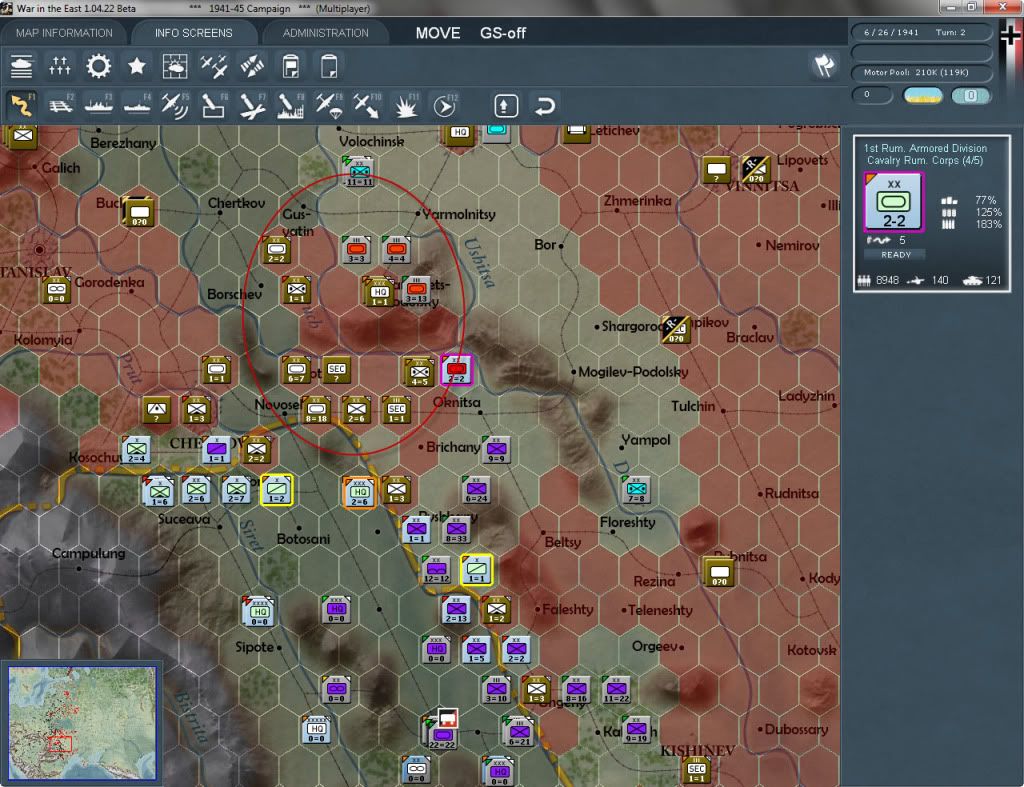Select the 8=18 unit counter
This screenshot has width=1024, height=787.
[x=316, y=411]
